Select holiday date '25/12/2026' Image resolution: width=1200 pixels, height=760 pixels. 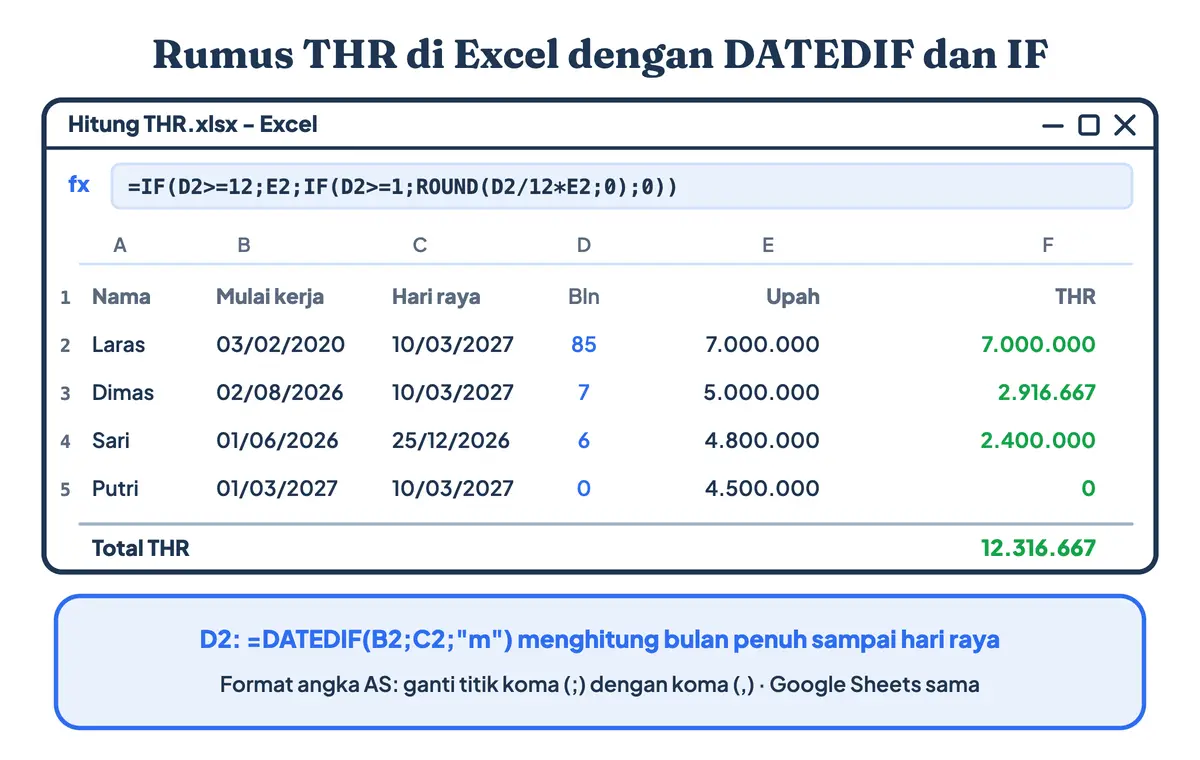tap(451, 441)
